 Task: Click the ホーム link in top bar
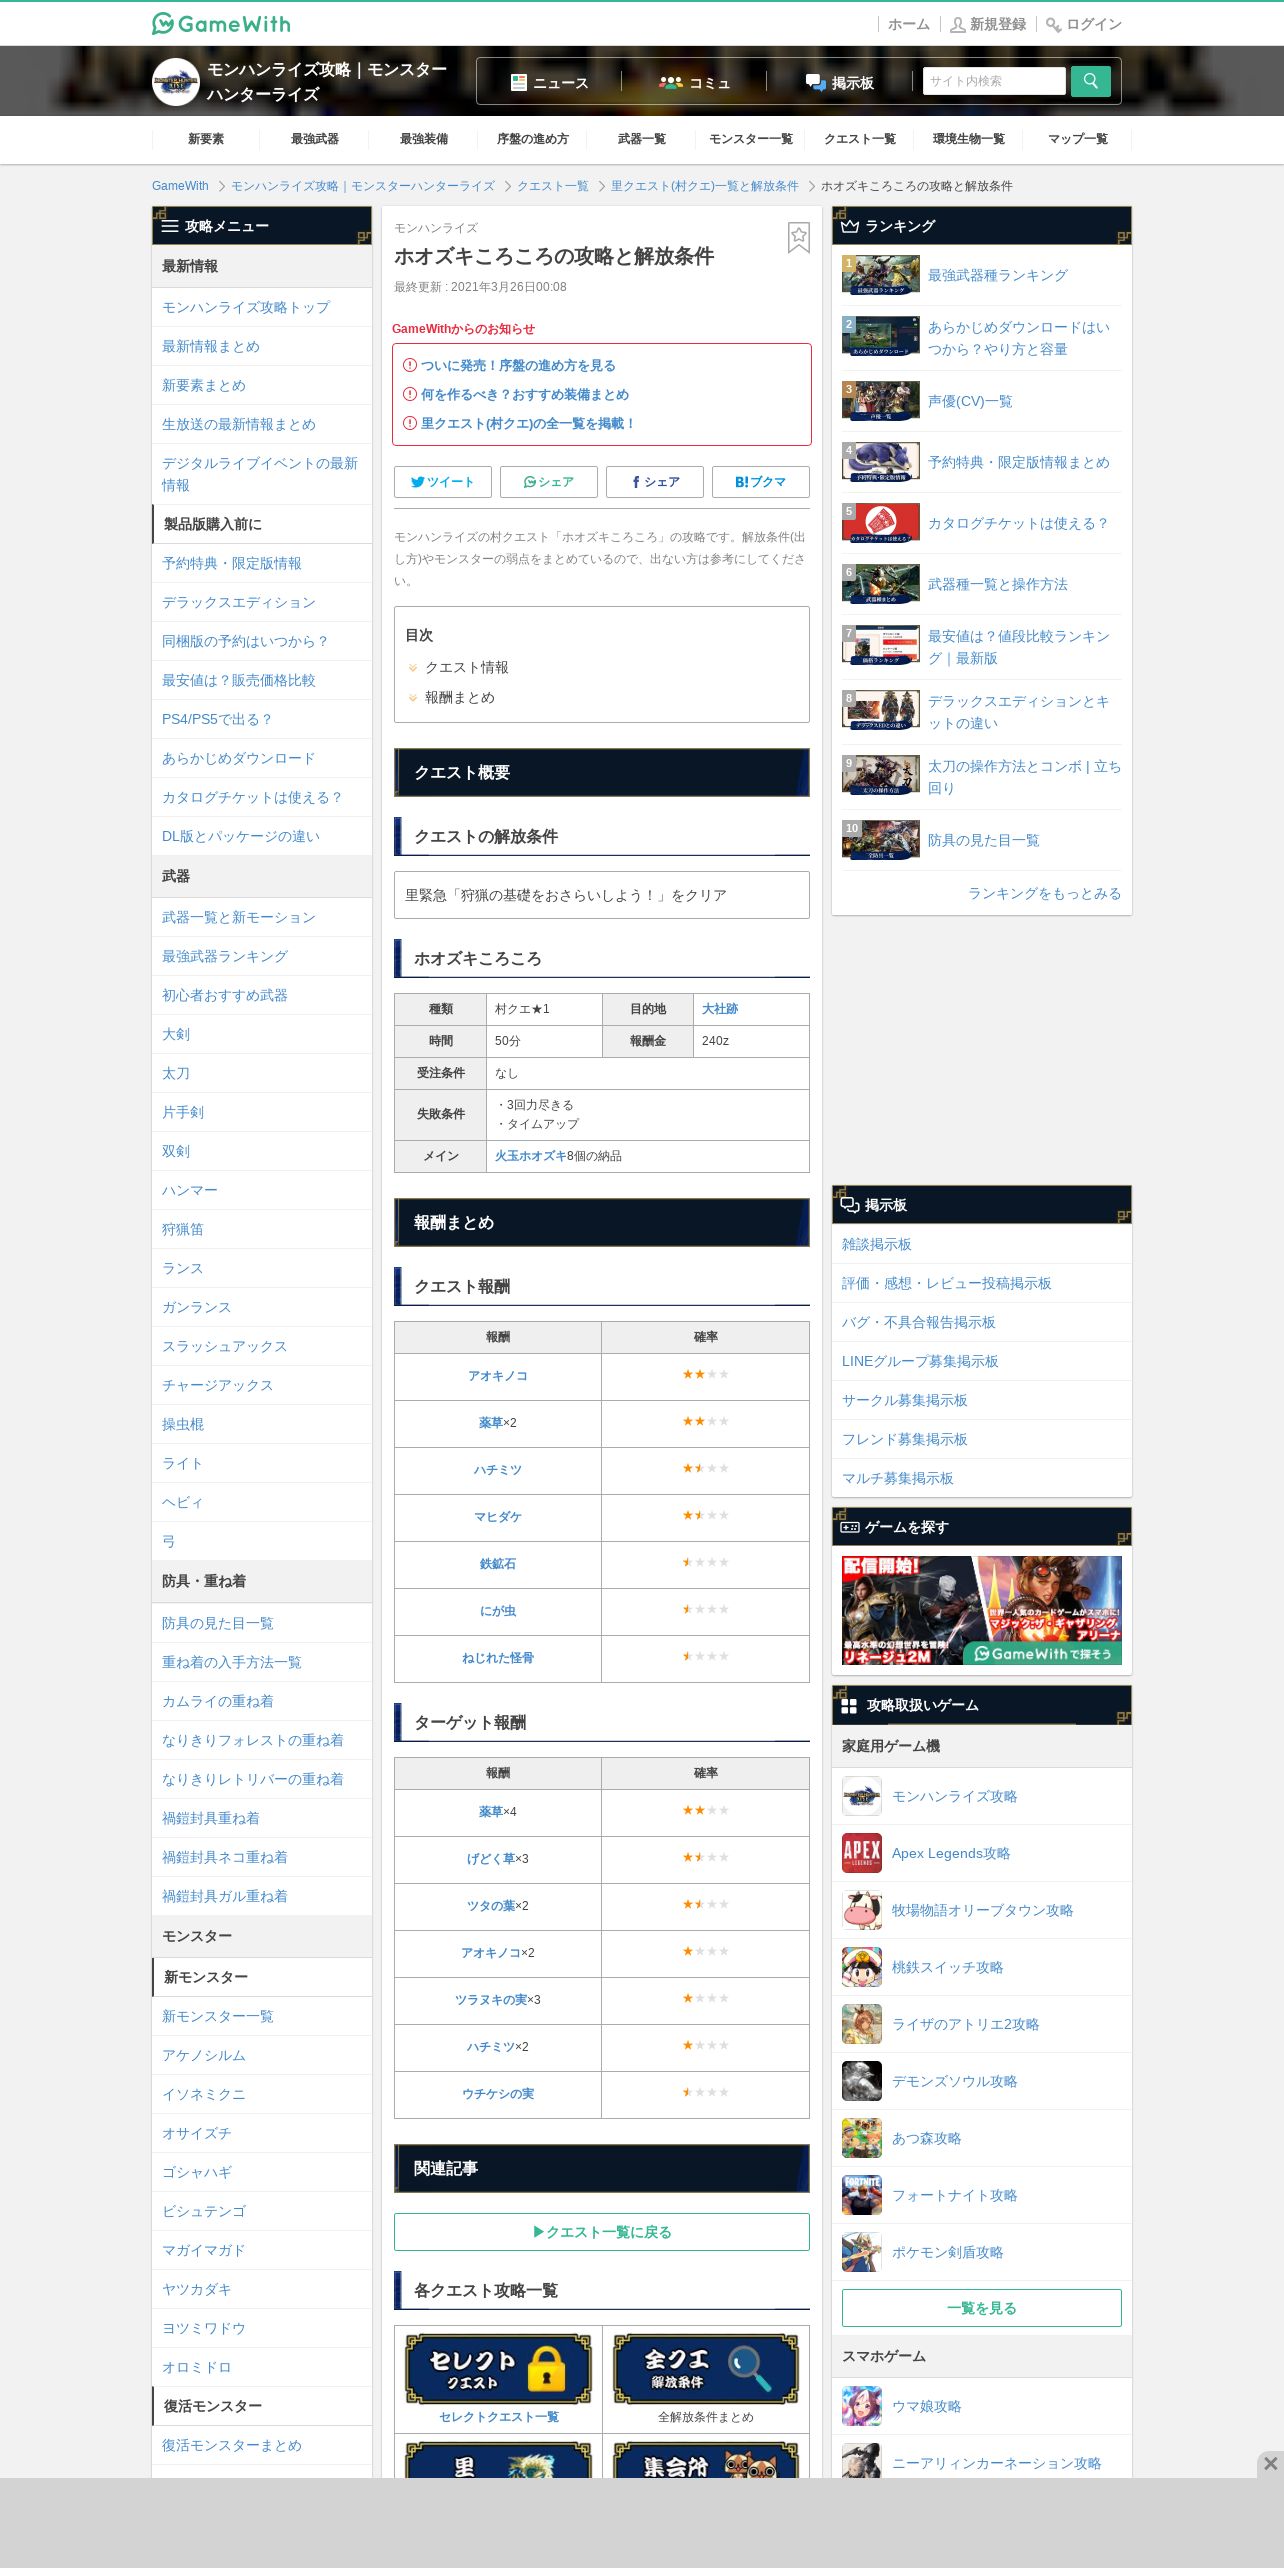908,24
